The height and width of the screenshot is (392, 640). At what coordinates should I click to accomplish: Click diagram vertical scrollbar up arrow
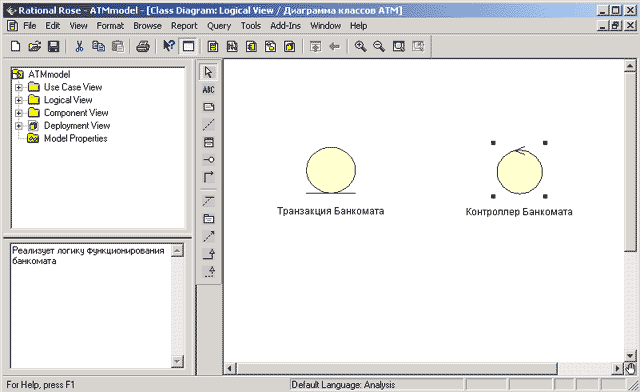630,66
